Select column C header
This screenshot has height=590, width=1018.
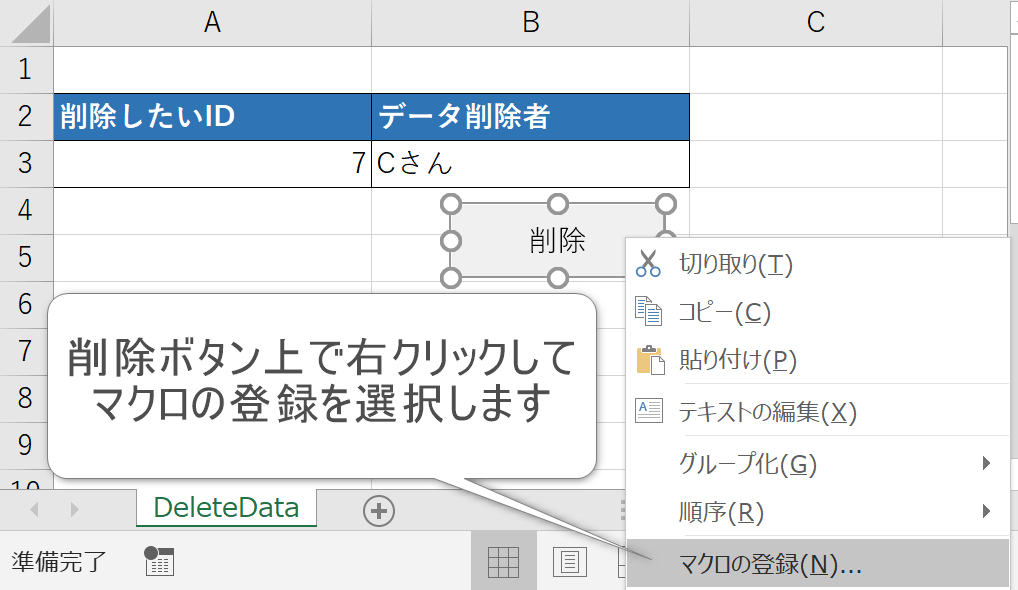[x=815, y=23]
